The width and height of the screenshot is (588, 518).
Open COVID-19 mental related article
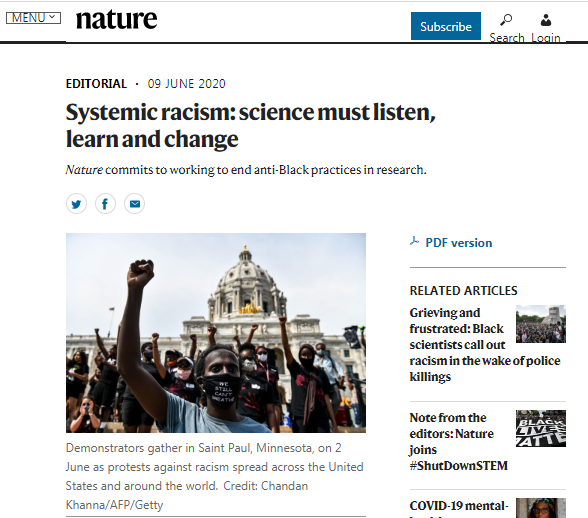[x=459, y=507]
